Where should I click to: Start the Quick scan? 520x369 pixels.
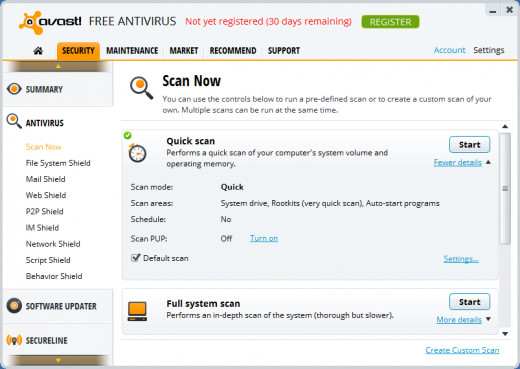[x=469, y=145]
